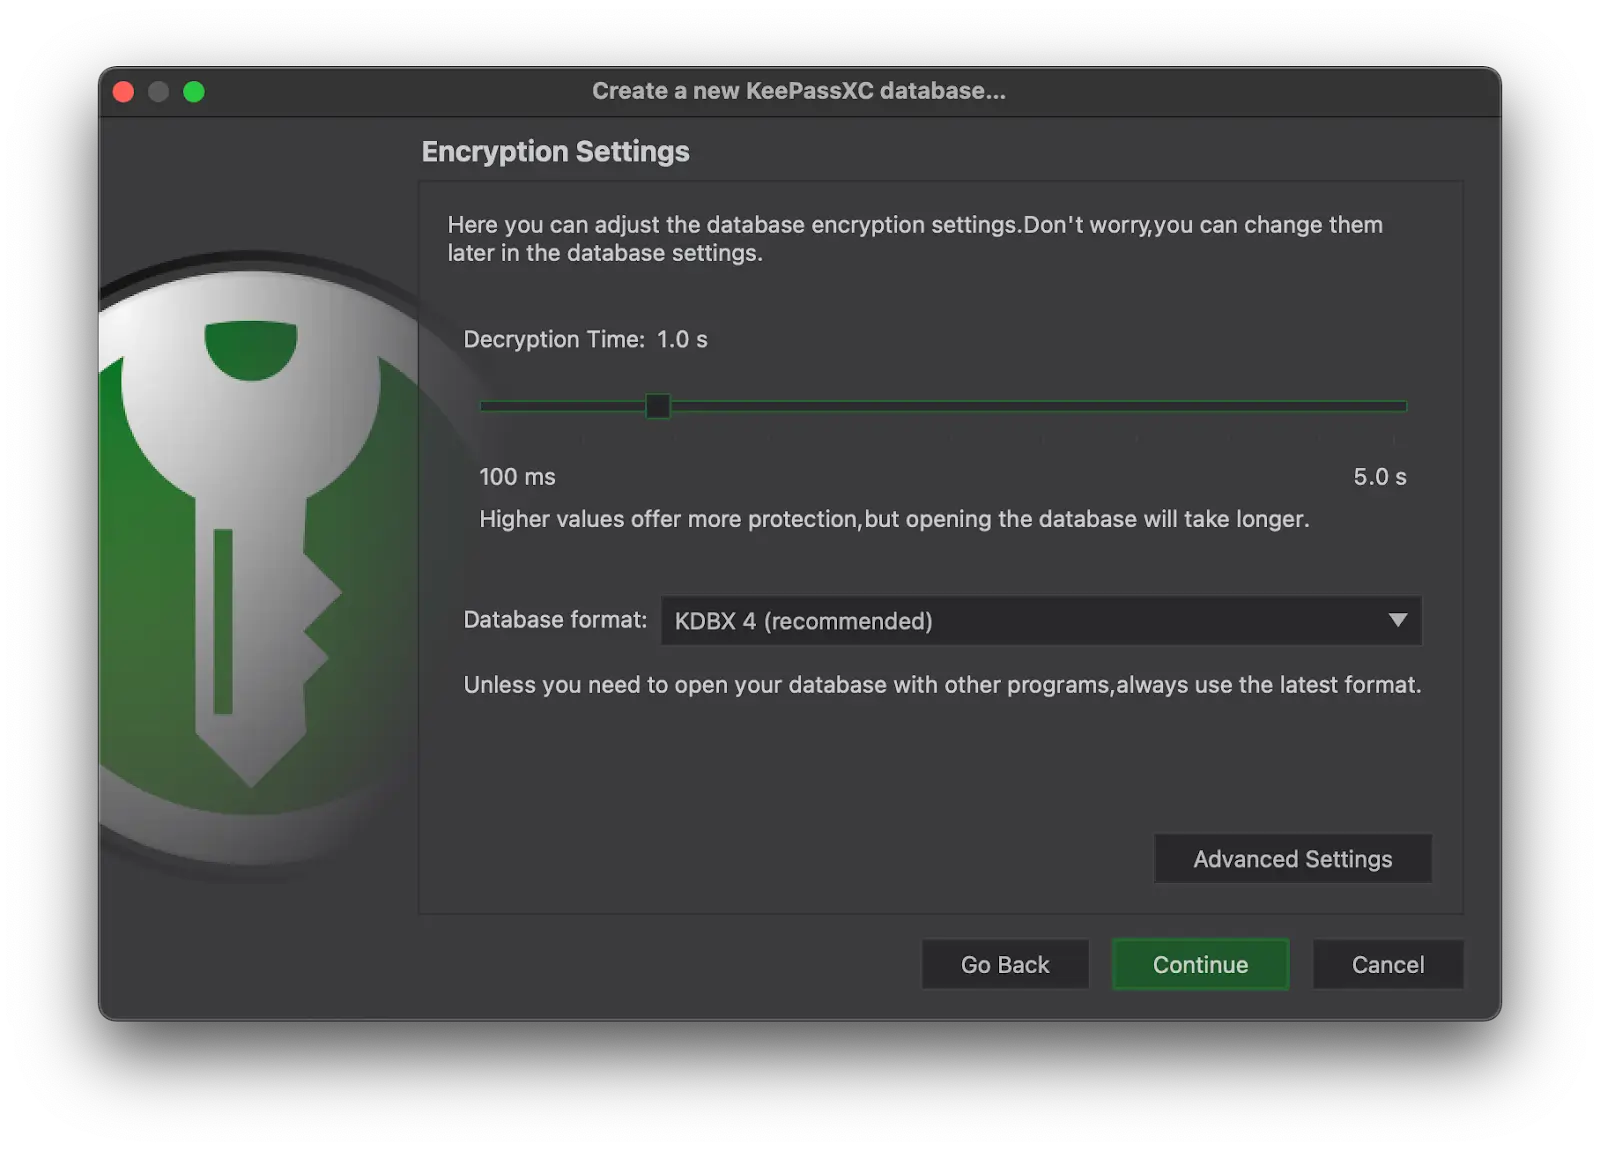
Task: Cancel the database creation
Action: [x=1387, y=964]
